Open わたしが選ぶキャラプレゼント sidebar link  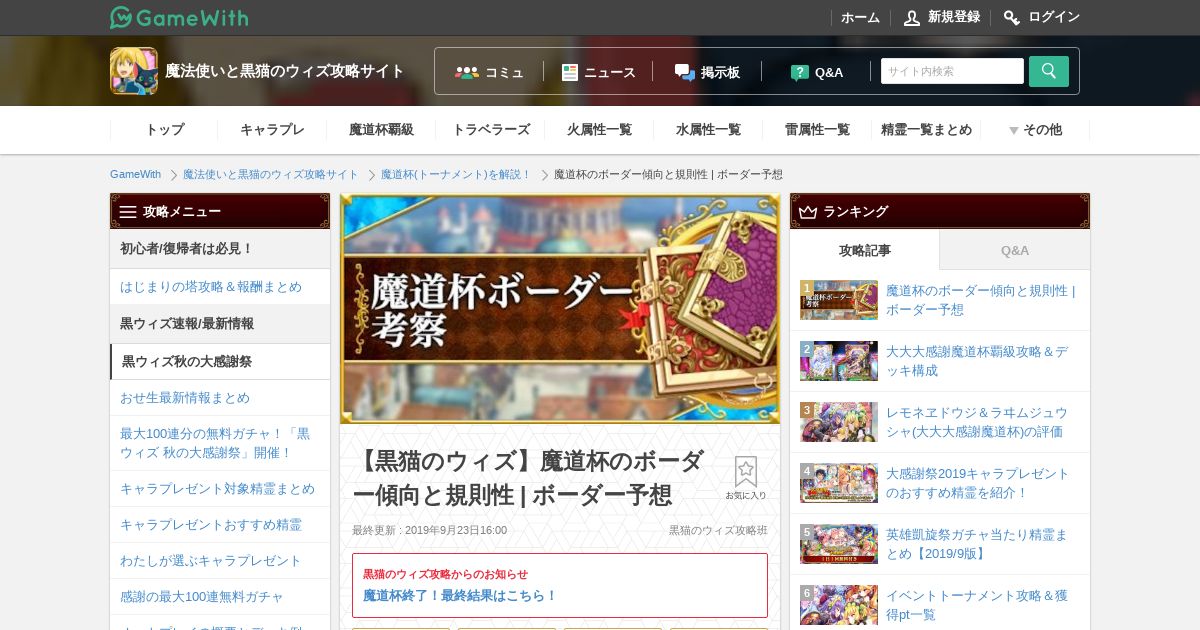pyautogui.click(x=220, y=561)
